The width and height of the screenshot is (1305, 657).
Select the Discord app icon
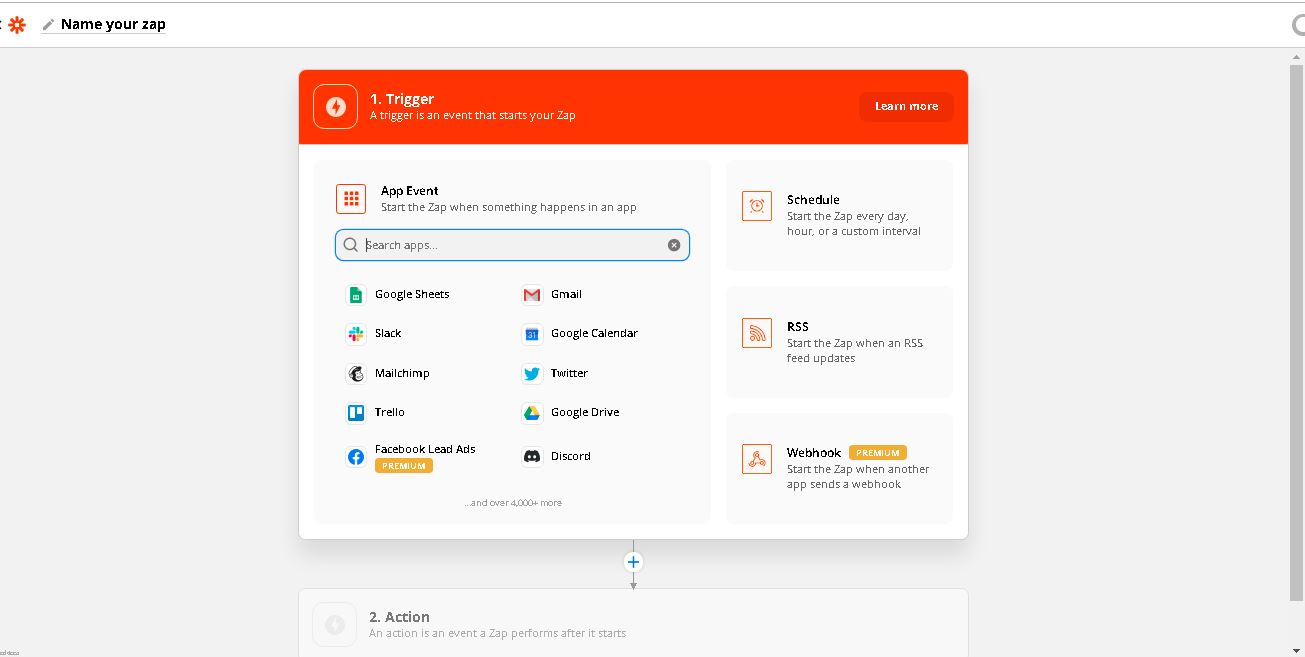532,457
